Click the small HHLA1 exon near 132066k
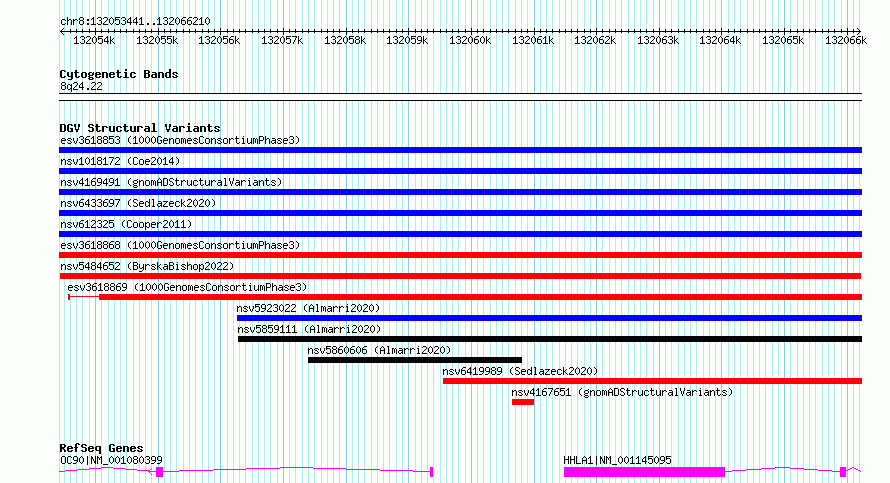 [843, 472]
